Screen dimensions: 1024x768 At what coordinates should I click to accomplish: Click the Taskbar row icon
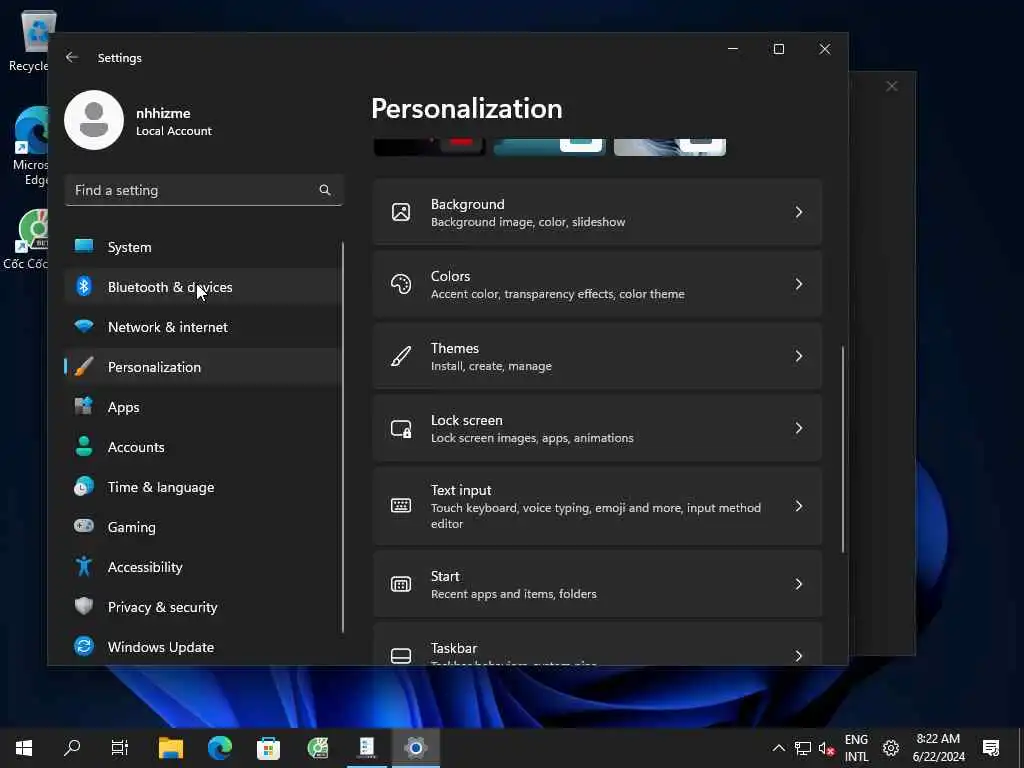401,656
